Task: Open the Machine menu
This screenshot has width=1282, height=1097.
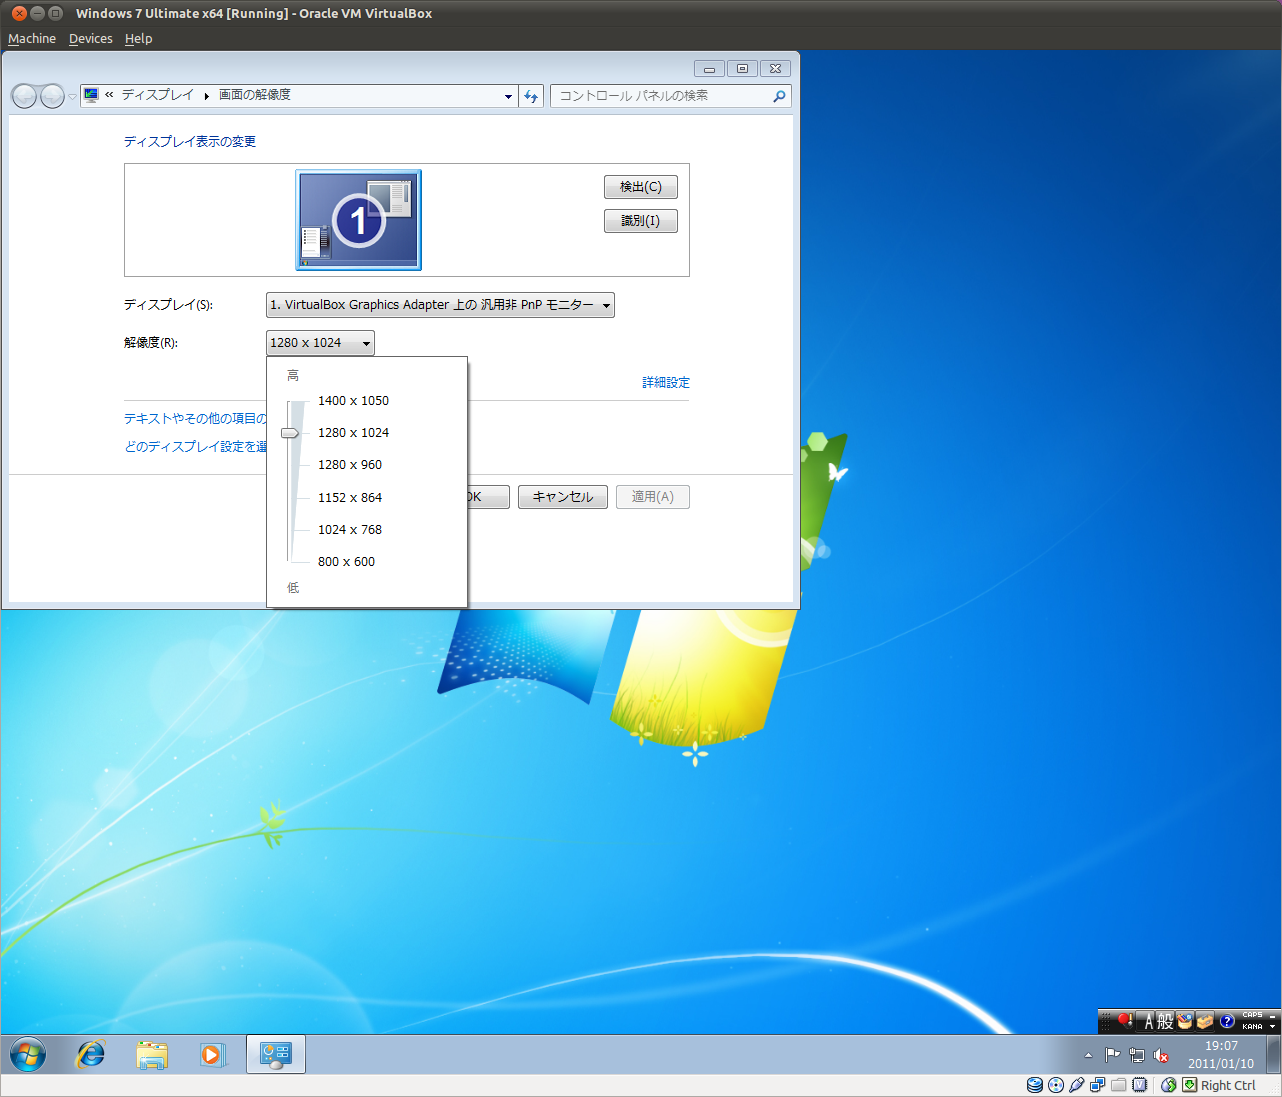Action: pos(32,38)
